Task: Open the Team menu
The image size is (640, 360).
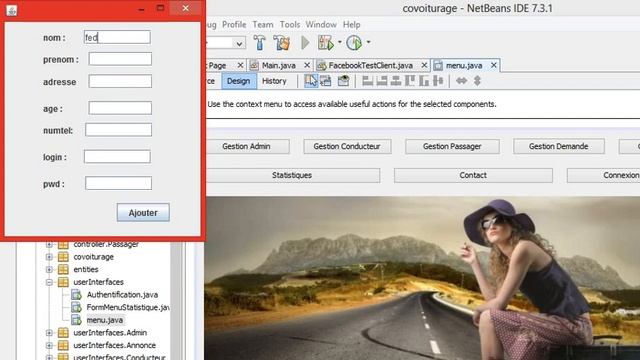Action: pyautogui.click(x=263, y=25)
